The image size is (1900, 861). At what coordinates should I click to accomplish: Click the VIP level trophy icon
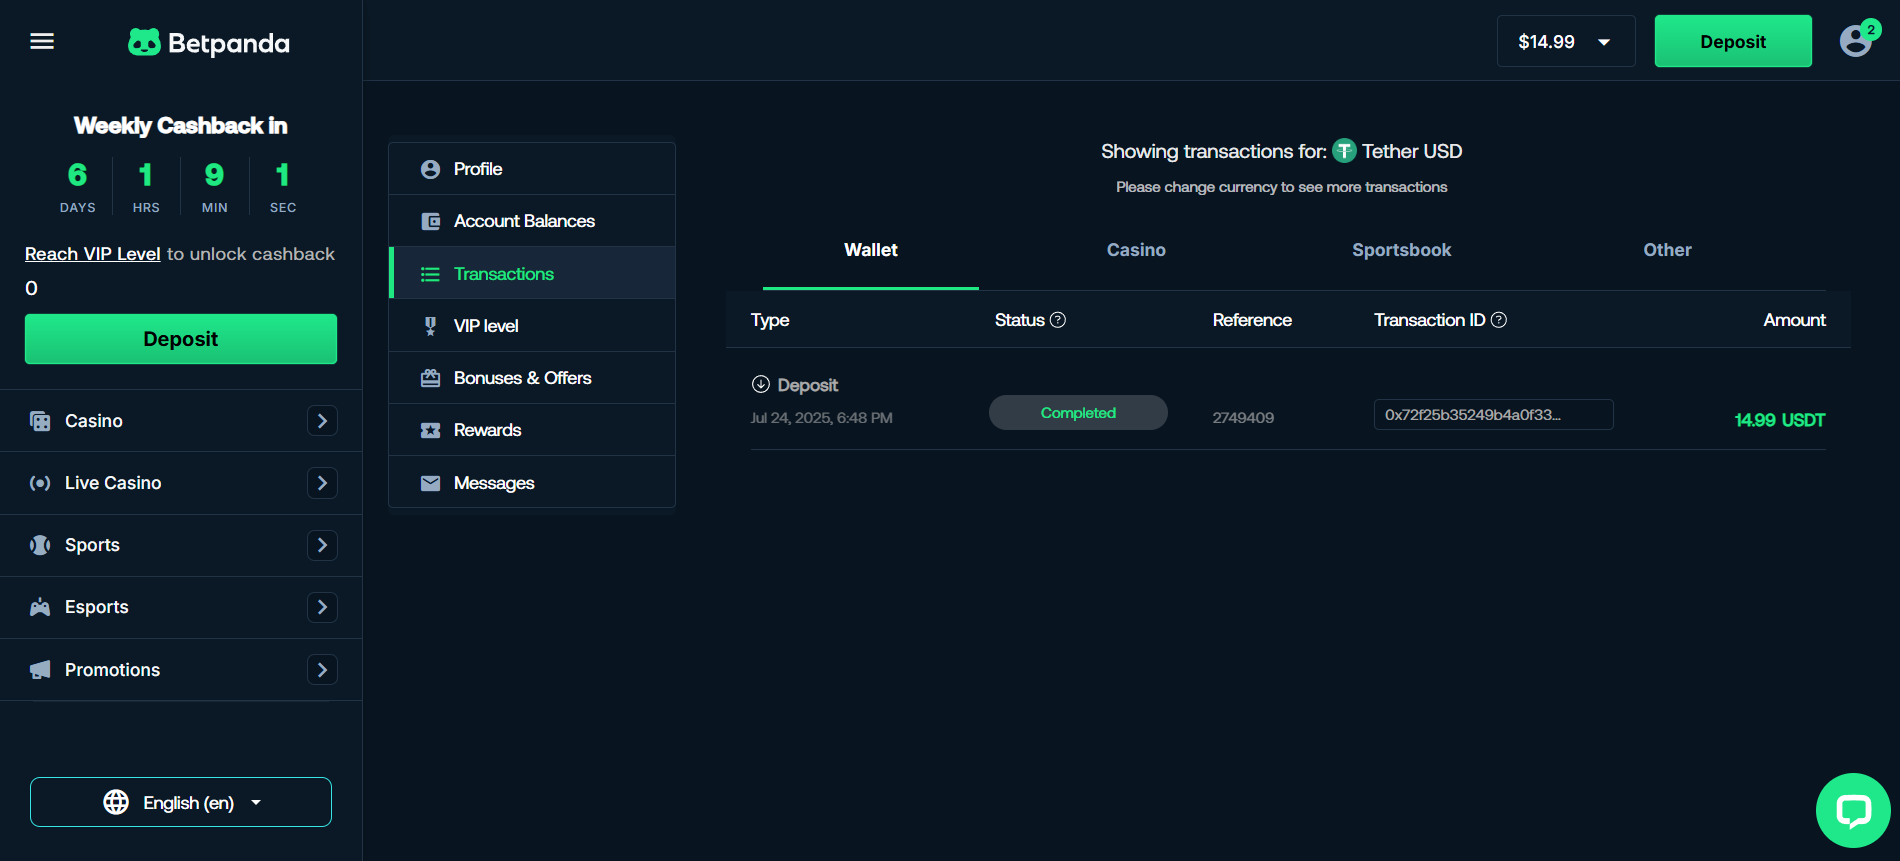pos(430,326)
